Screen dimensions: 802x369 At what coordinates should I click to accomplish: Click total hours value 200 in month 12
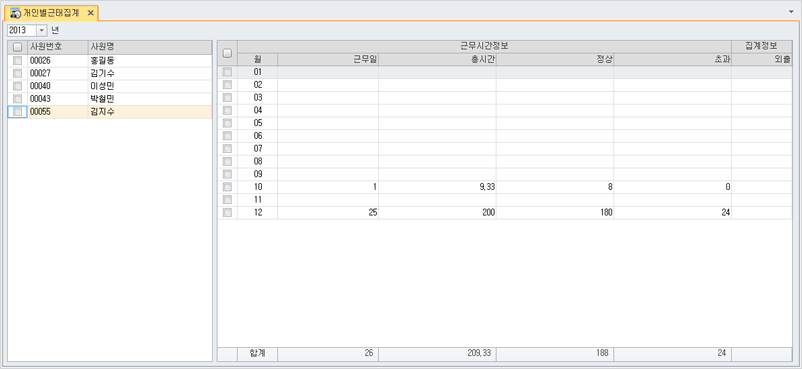[488, 213]
